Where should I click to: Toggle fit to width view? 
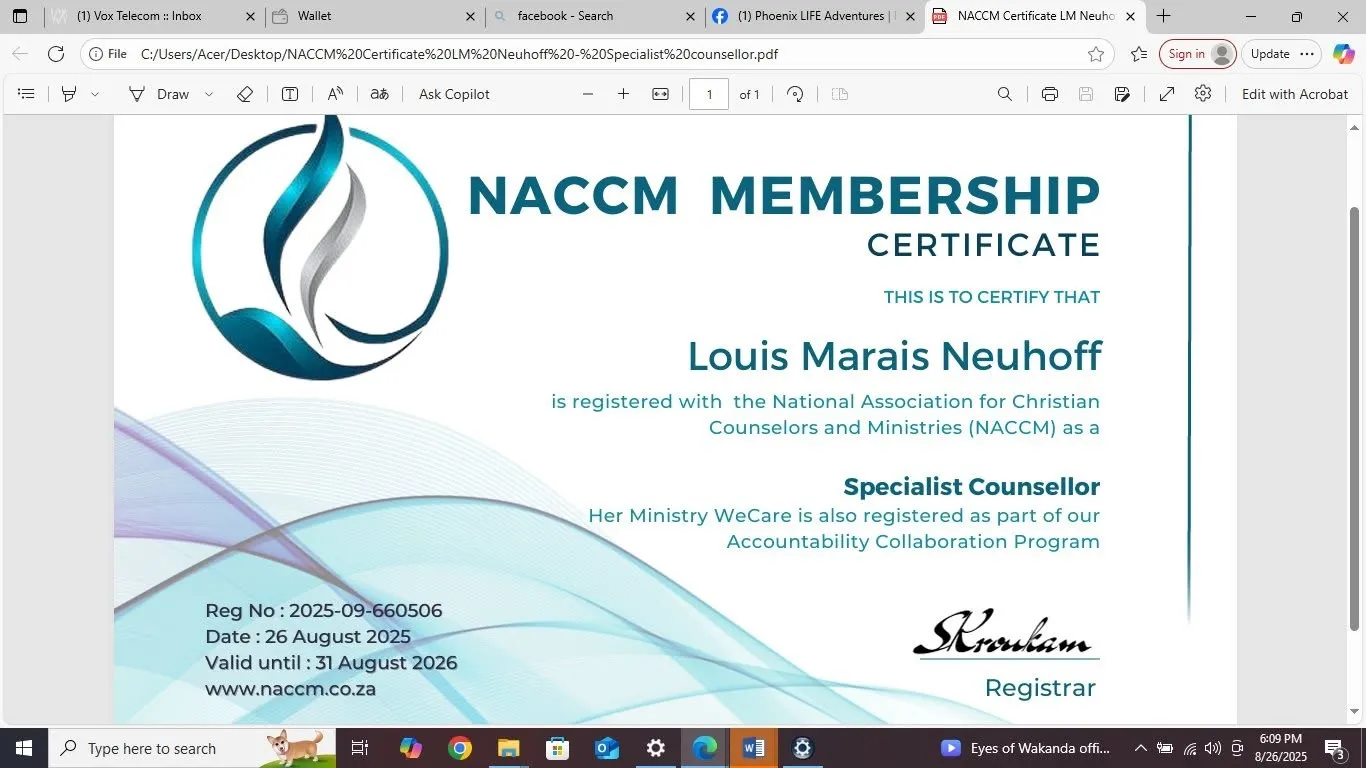coord(660,94)
